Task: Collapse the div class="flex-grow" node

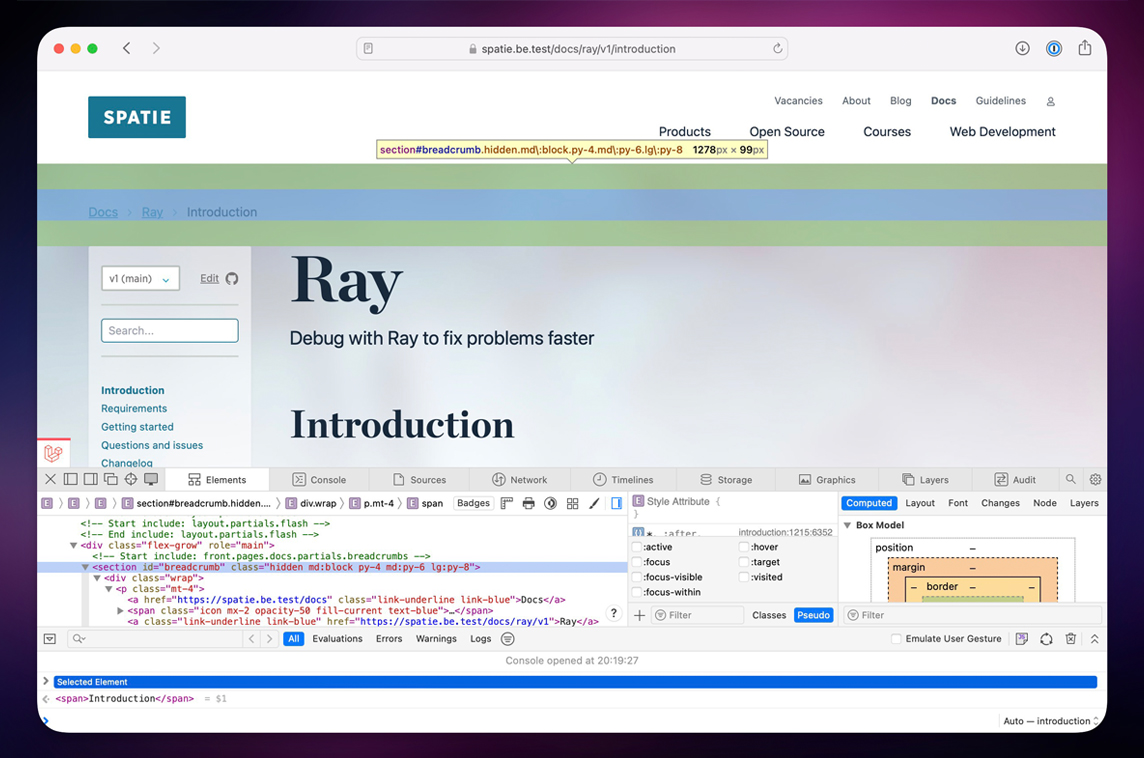Action: 73,545
